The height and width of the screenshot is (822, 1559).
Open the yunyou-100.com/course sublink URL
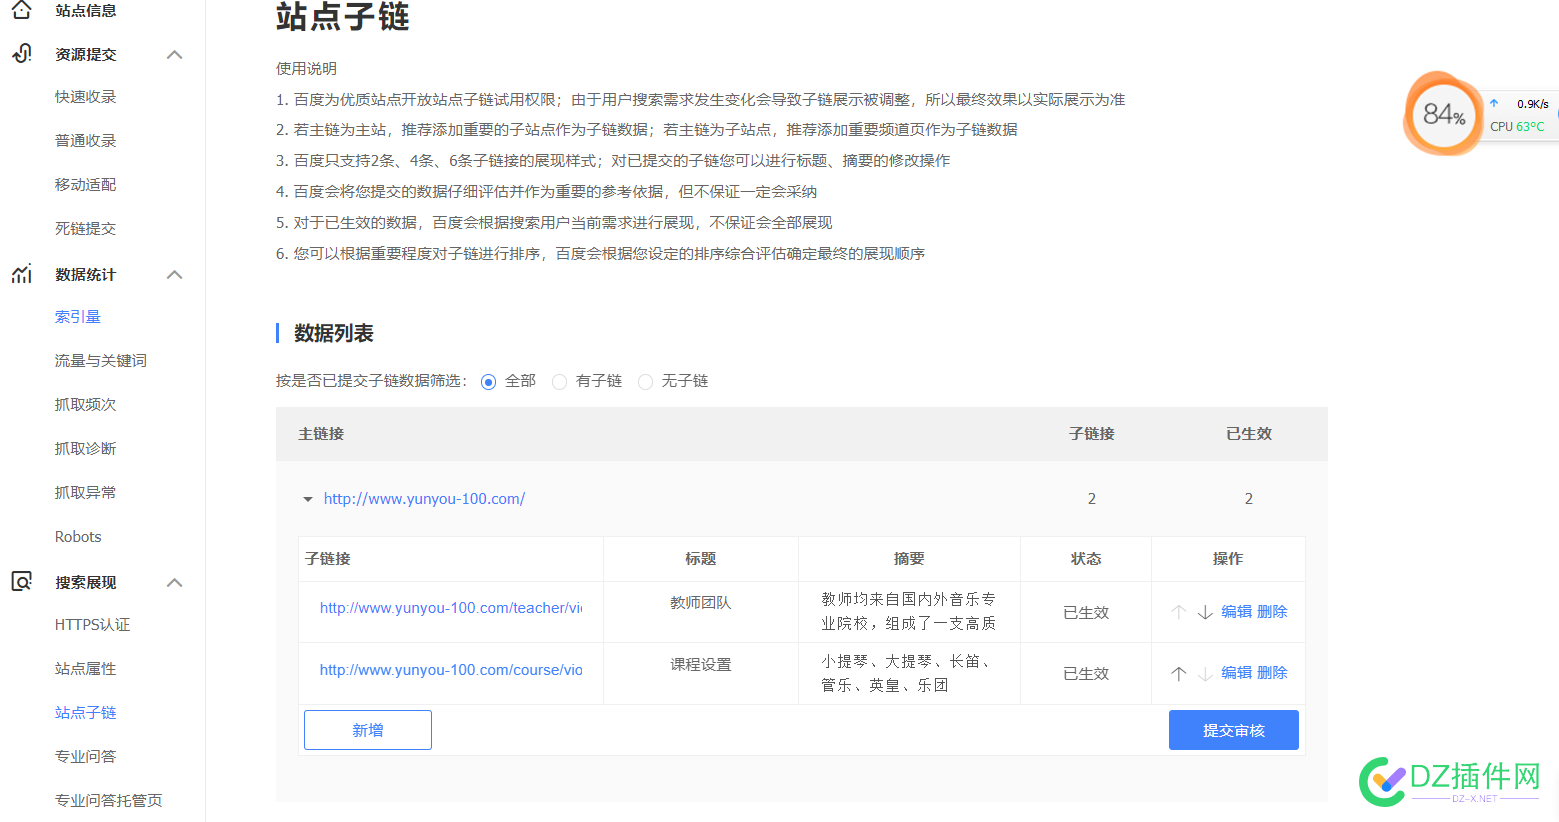click(x=451, y=670)
